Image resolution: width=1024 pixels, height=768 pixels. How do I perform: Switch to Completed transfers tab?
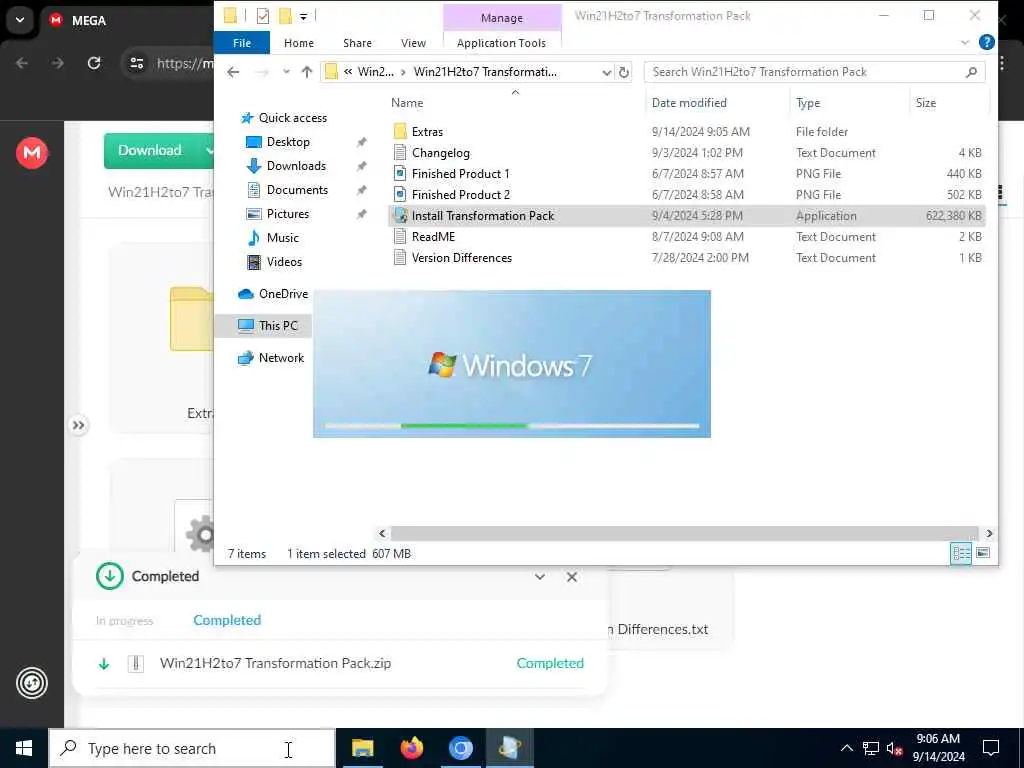pyautogui.click(x=227, y=620)
